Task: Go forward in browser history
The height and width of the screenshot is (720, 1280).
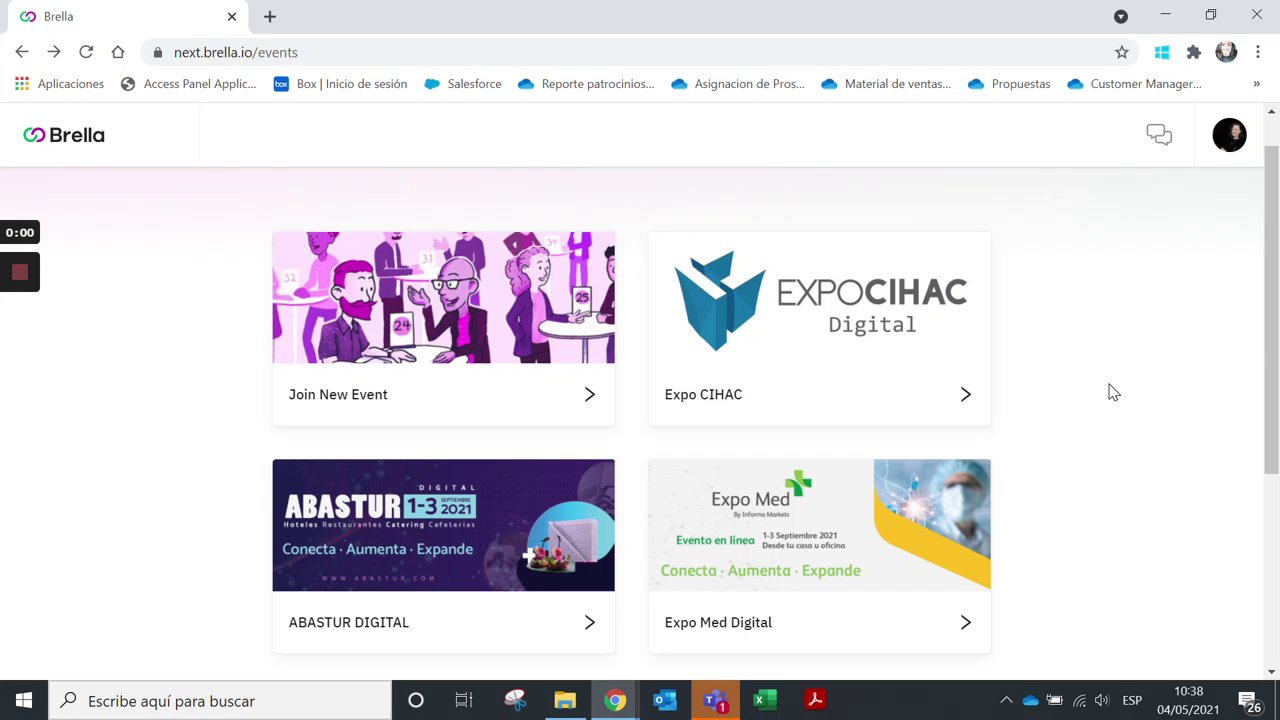Action: click(x=54, y=52)
